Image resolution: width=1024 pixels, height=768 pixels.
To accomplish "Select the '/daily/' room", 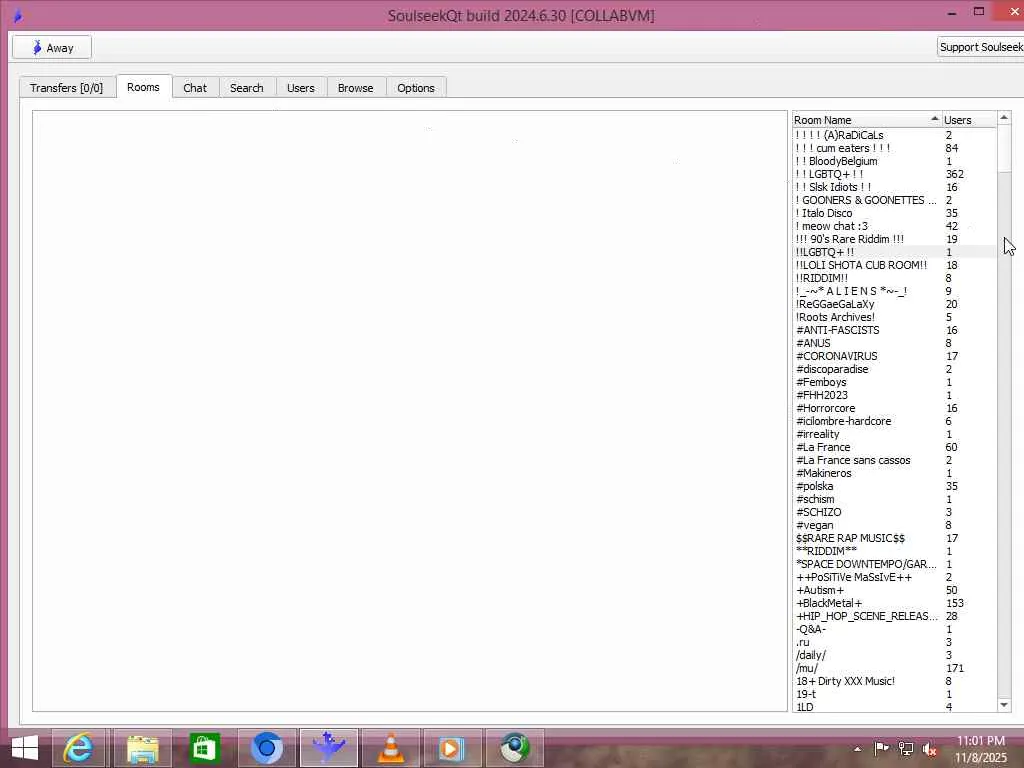I will pos(894,655).
